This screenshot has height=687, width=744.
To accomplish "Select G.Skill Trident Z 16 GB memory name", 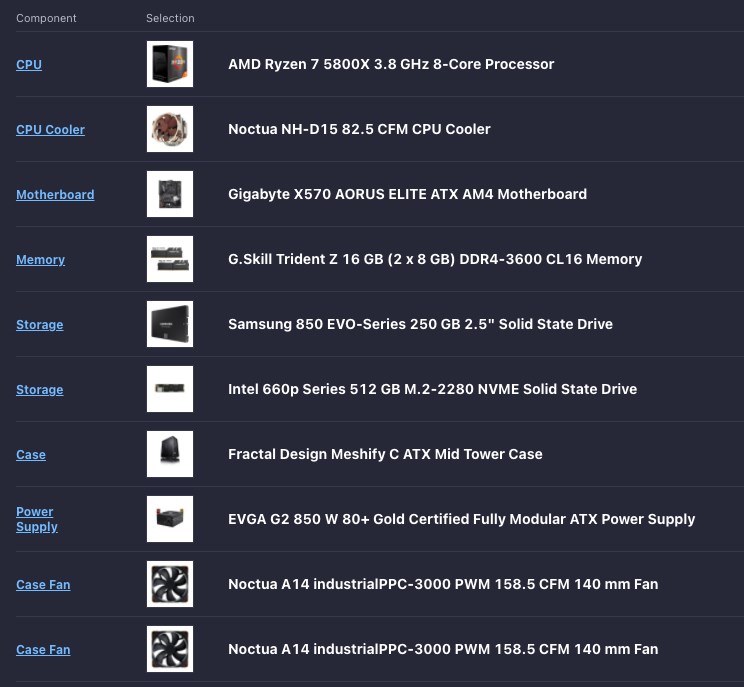I will (435, 259).
